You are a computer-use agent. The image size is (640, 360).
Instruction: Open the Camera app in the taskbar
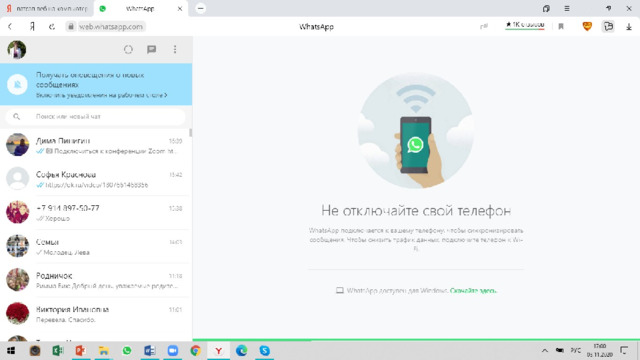coord(35,351)
